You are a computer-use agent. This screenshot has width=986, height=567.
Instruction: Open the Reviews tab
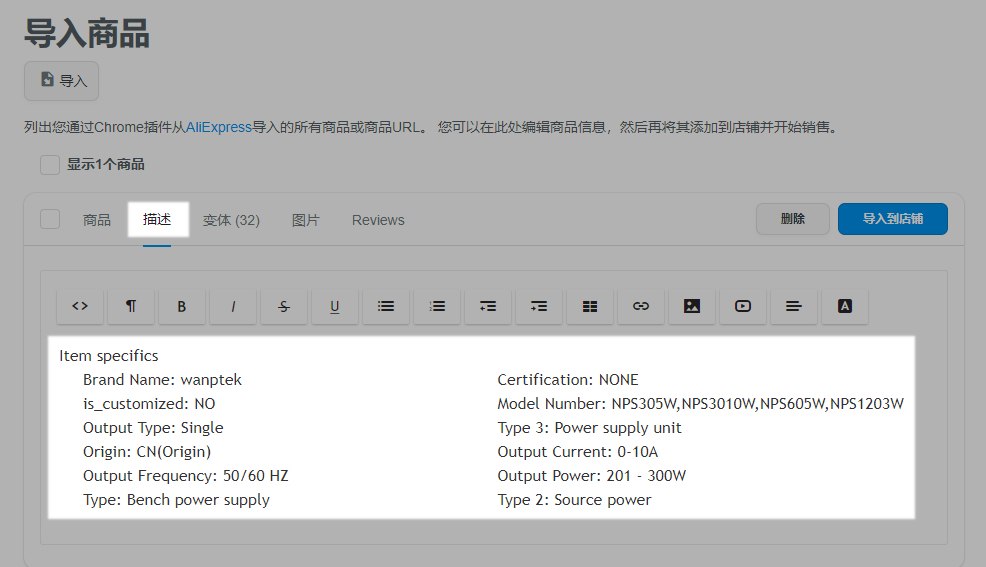378,220
